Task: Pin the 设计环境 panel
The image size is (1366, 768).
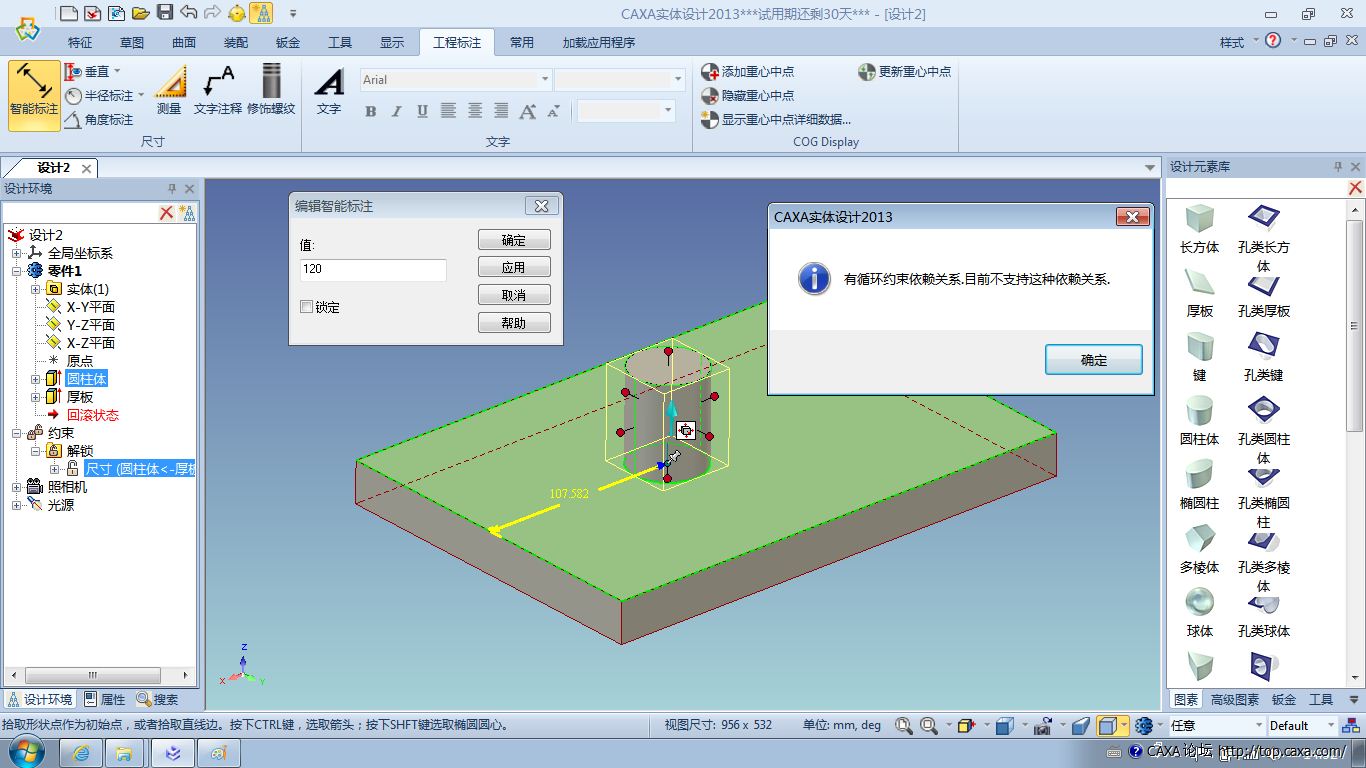Action: pos(172,188)
